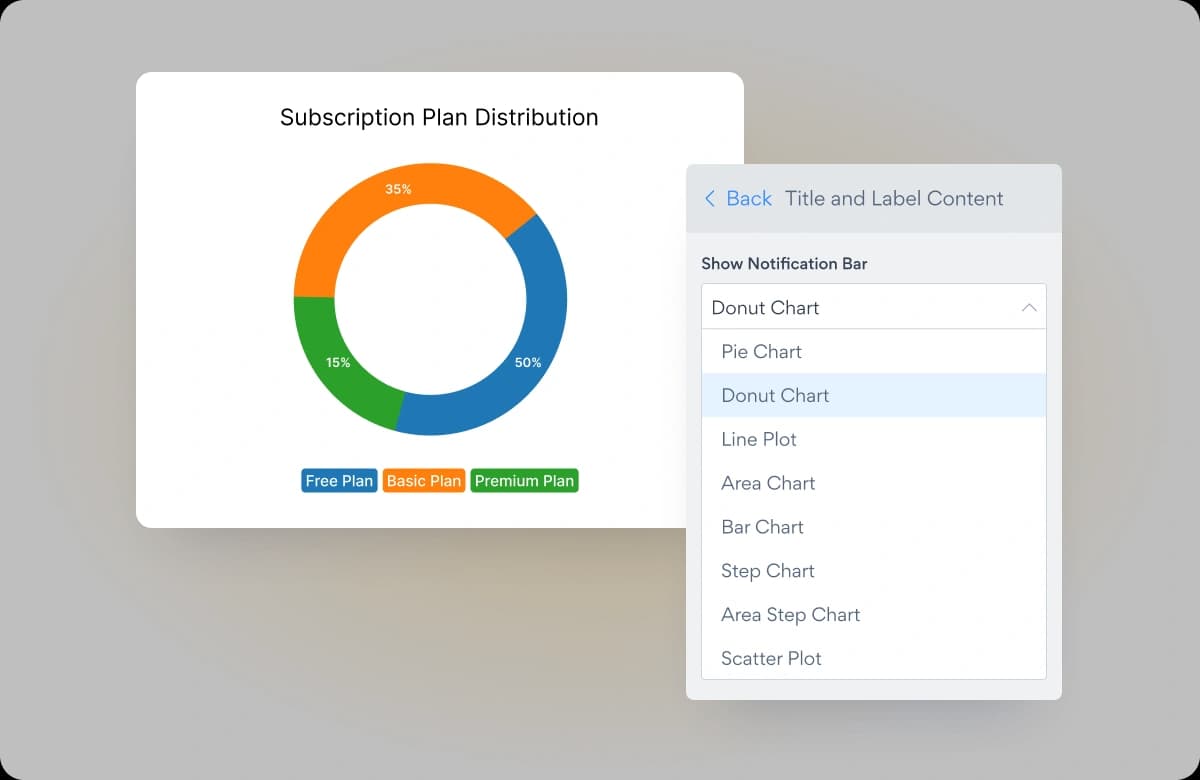This screenshot has height=780, width=1200.
Task: Open the Donut Chart combo box field
Action: coord(874,307)
